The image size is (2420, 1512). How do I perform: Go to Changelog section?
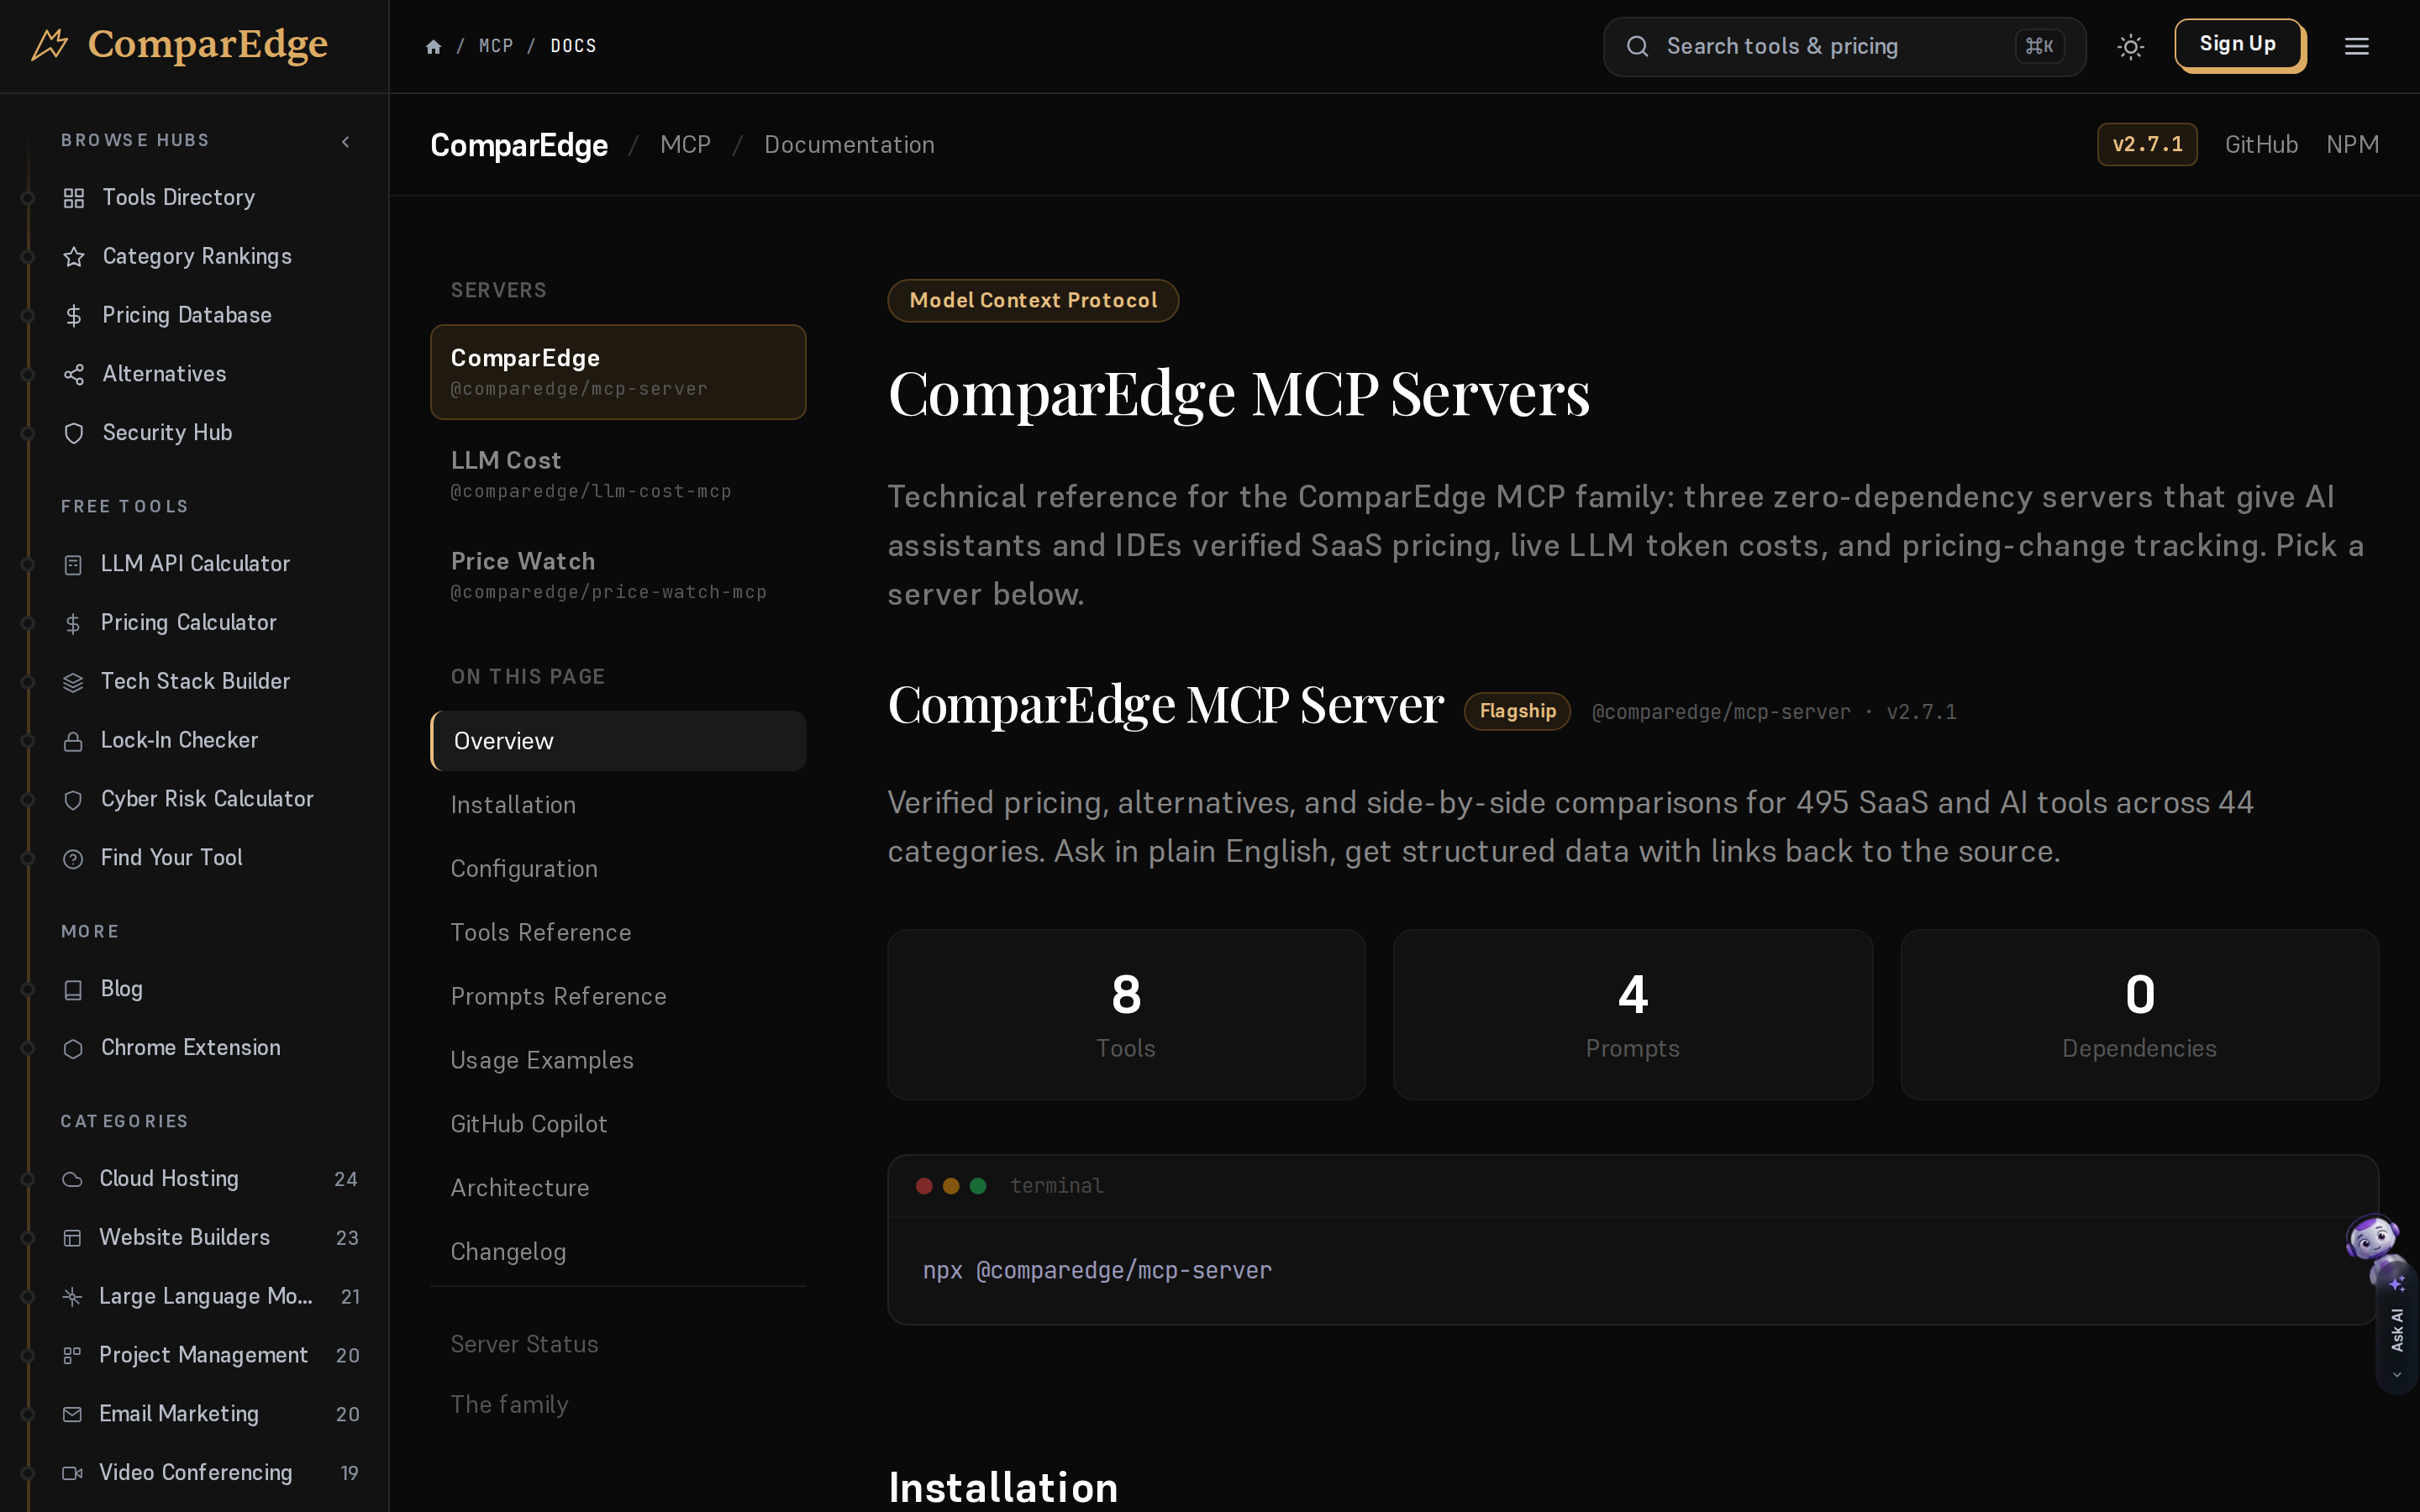pyautogui.click(x=508, y=1252)
